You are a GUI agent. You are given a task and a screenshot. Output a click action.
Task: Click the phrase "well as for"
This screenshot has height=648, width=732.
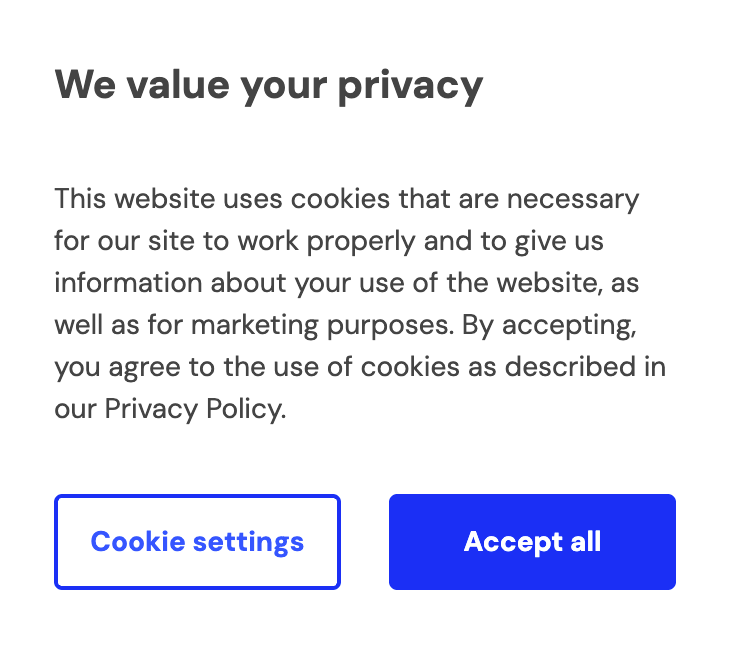(118, 325)
